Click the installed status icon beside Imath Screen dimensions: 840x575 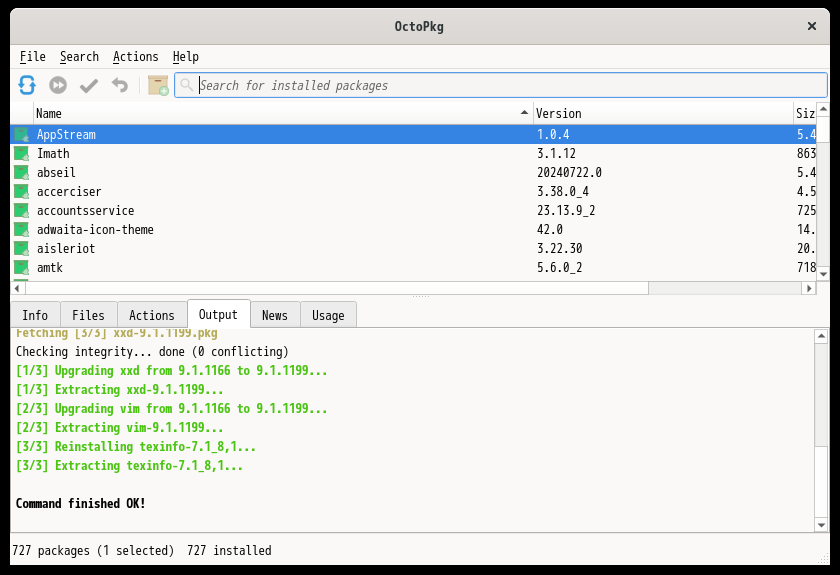21,153
